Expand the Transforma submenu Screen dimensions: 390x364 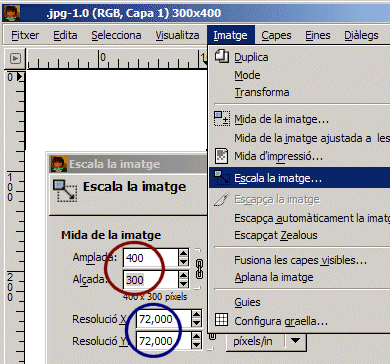tap(262, 92)
